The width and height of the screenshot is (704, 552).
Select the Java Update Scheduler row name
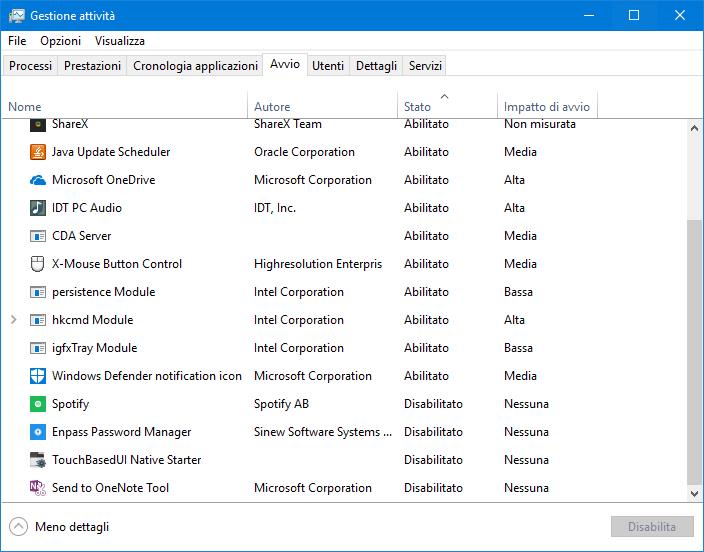click(x=111, y=152)
